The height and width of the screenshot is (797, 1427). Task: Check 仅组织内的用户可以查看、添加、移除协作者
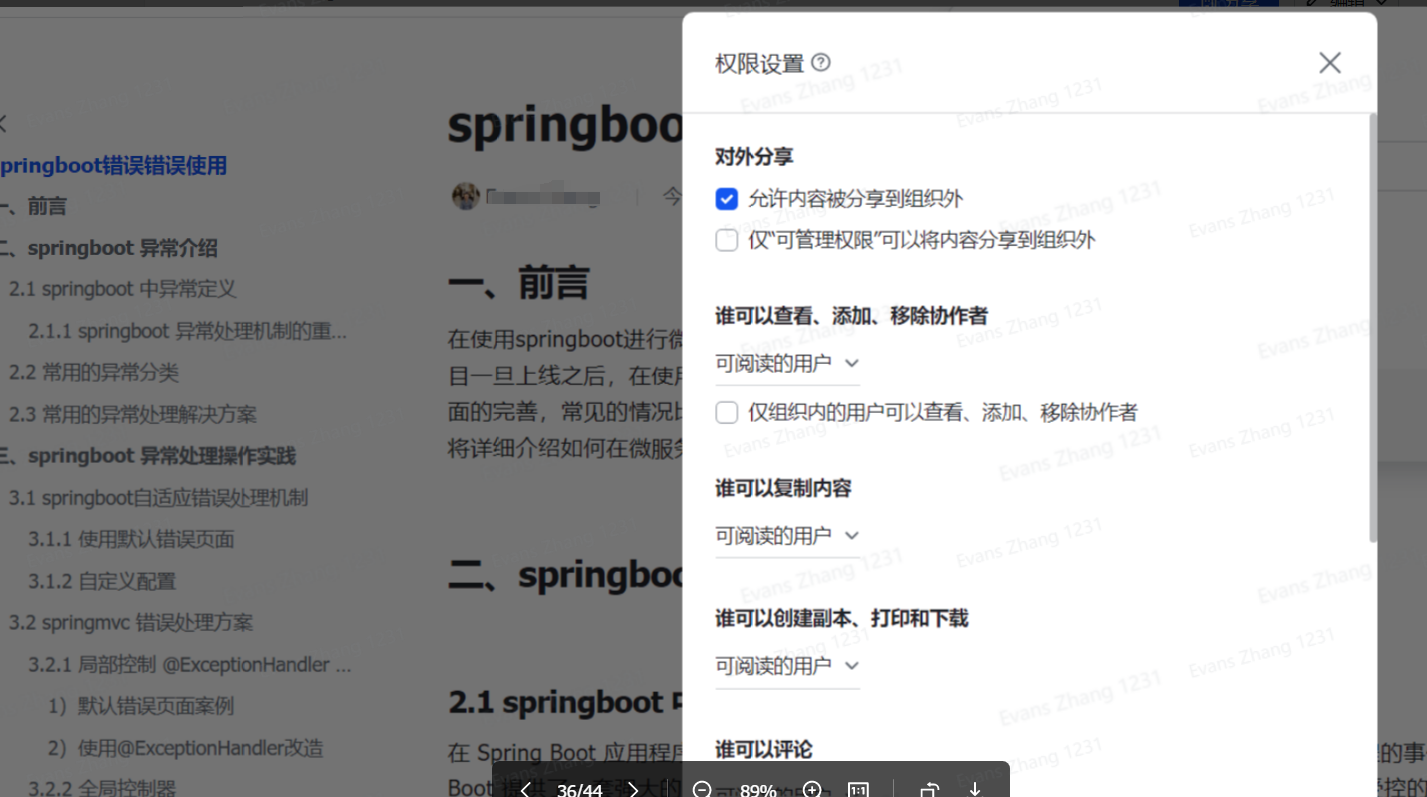tap(727, 412)
